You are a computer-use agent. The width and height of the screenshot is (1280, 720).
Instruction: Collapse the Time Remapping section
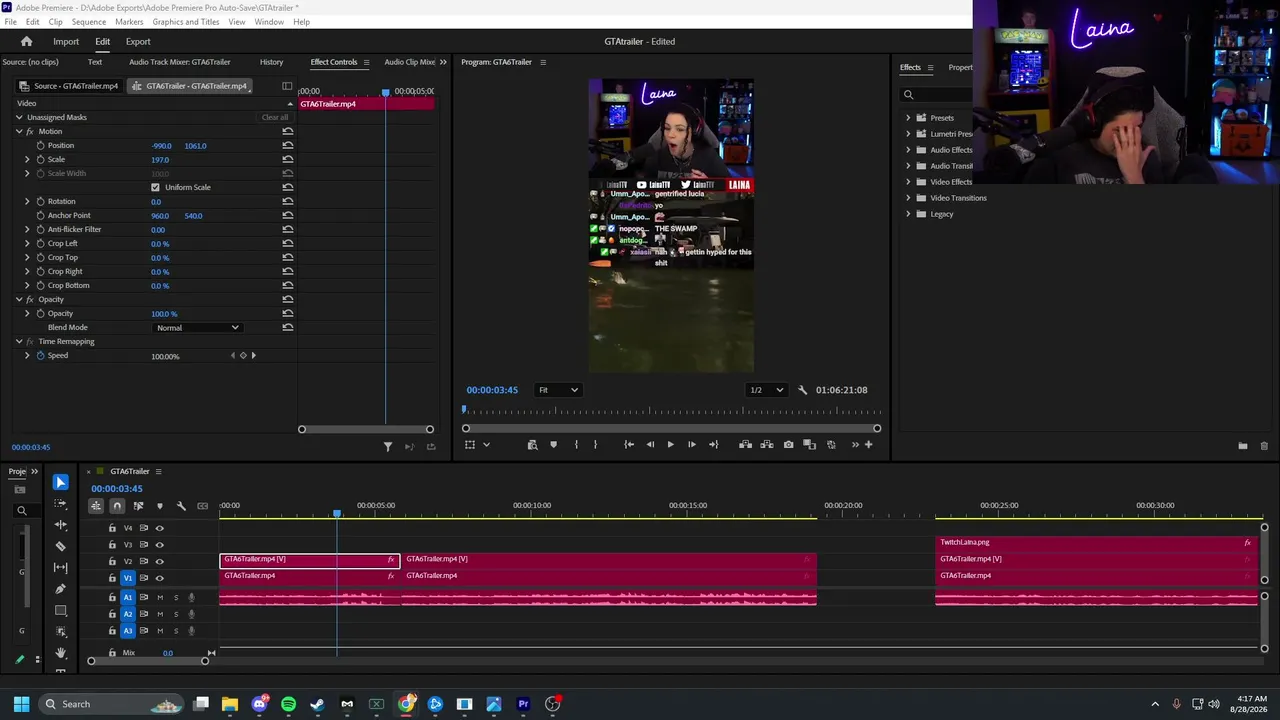tap(19, 342)
